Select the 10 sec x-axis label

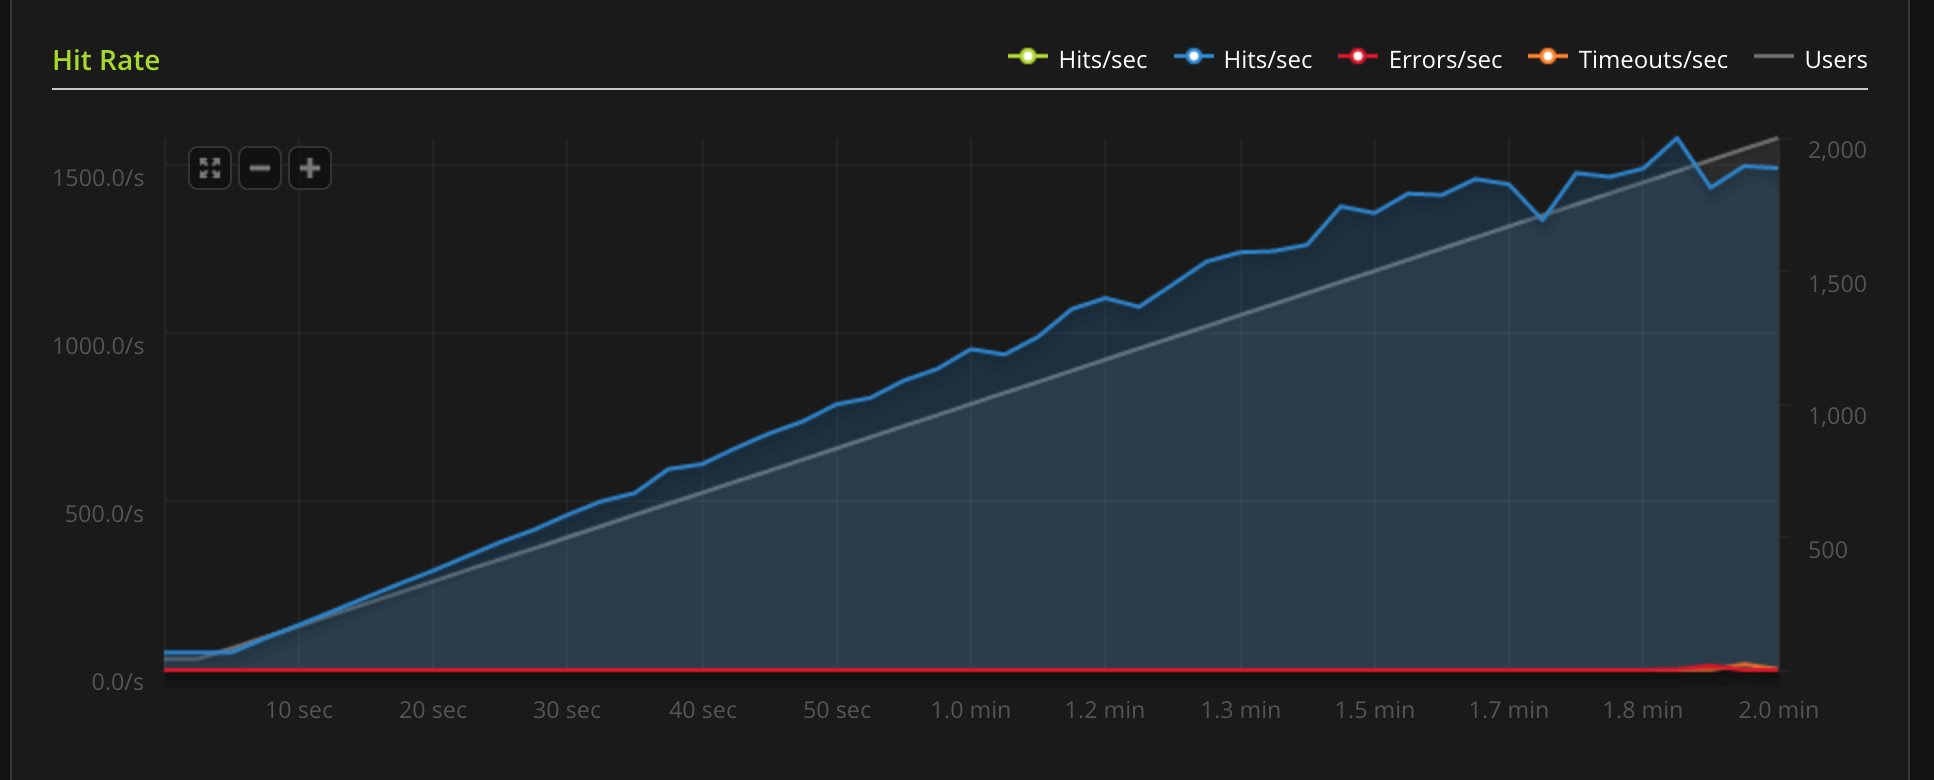coord(299,710)
